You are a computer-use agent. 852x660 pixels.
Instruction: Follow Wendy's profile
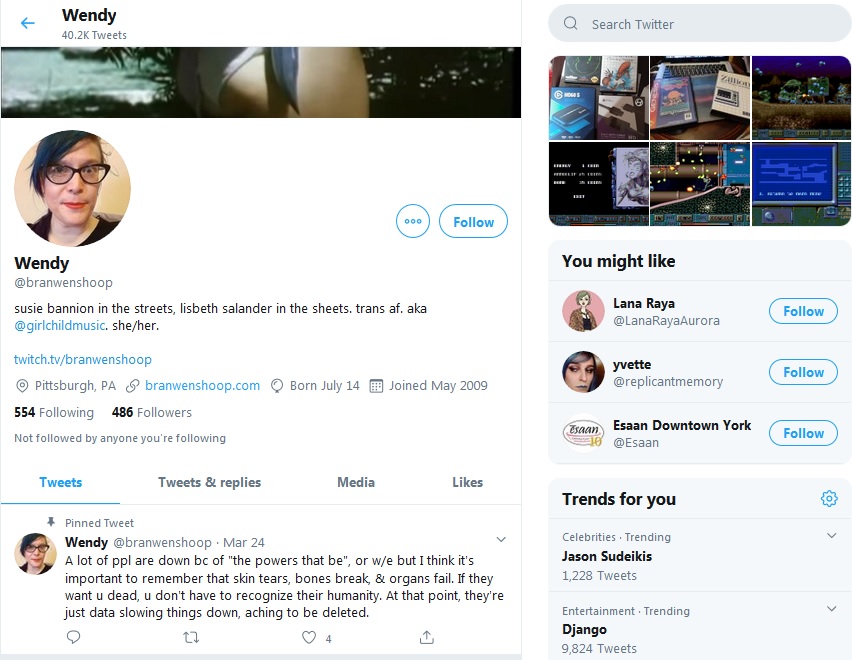point(473,221)
